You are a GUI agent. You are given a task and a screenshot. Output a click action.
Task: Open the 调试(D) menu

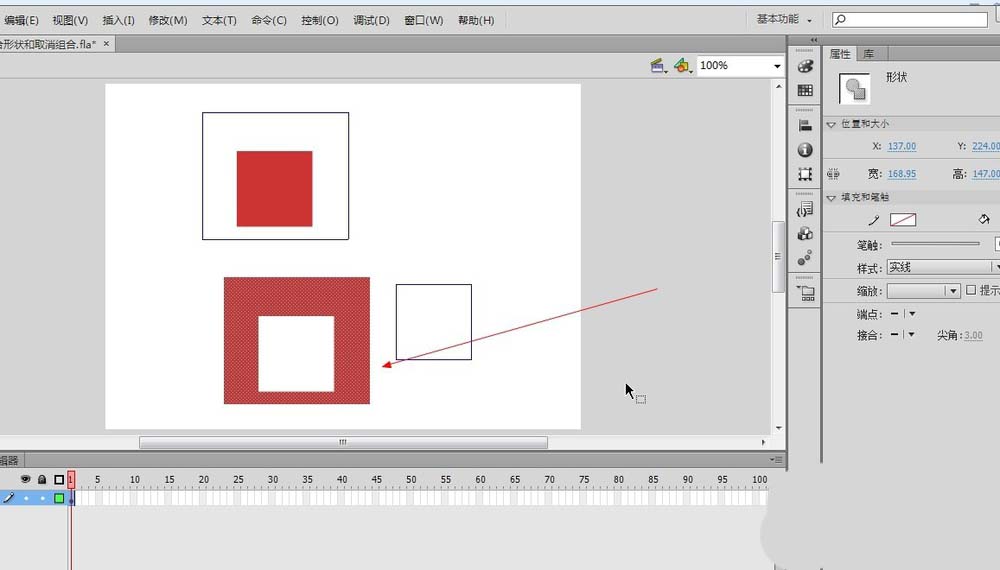372,20
